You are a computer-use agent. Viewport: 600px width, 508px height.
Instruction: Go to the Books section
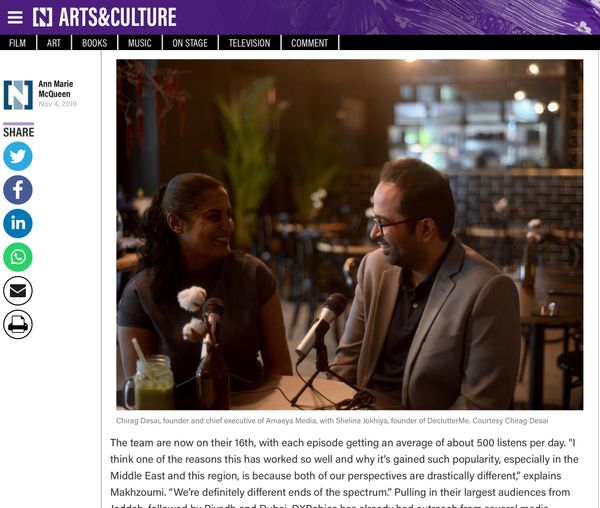(x=95, y=43)
